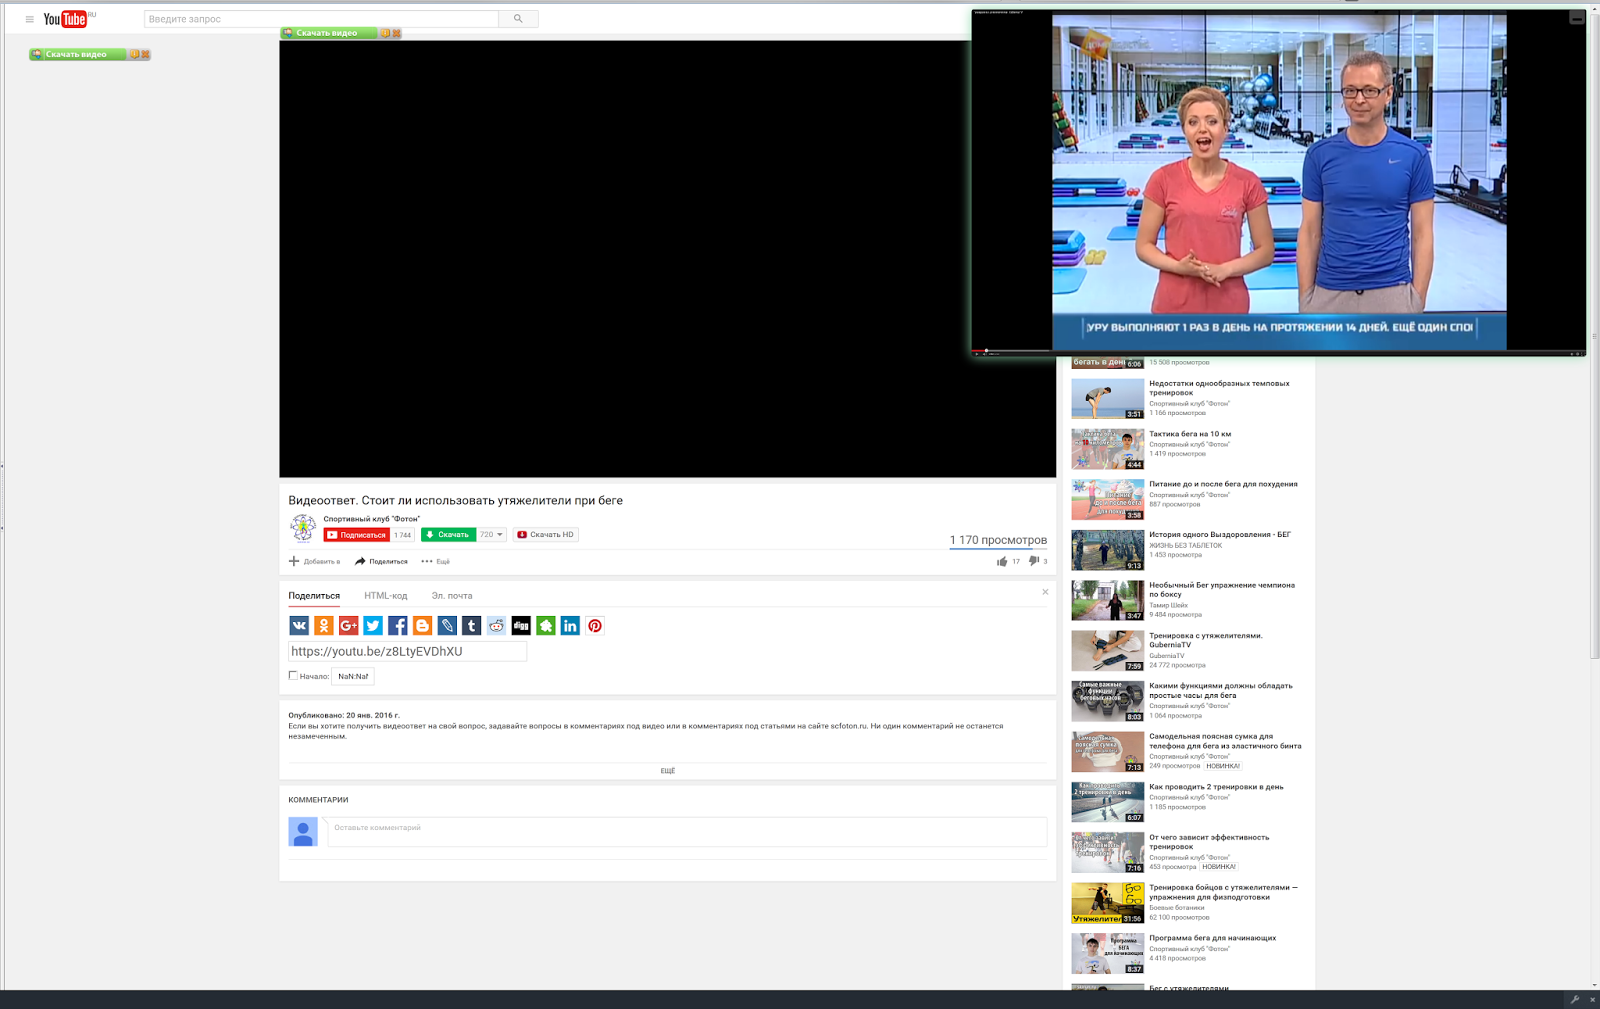This screenshot has width=1600, height=1009.
Task: Share to Blogger
Action: pyautogui.click(x=422, y=626)
